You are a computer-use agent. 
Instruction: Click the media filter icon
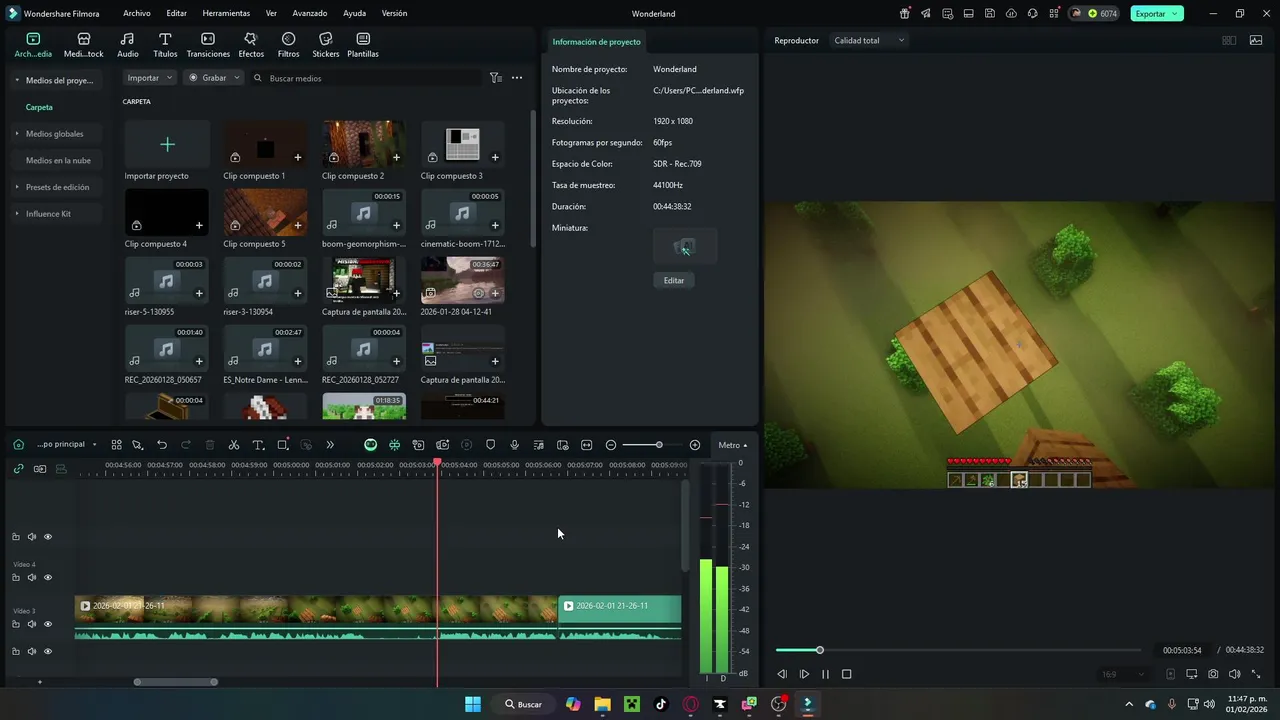(x=495, y=77)
